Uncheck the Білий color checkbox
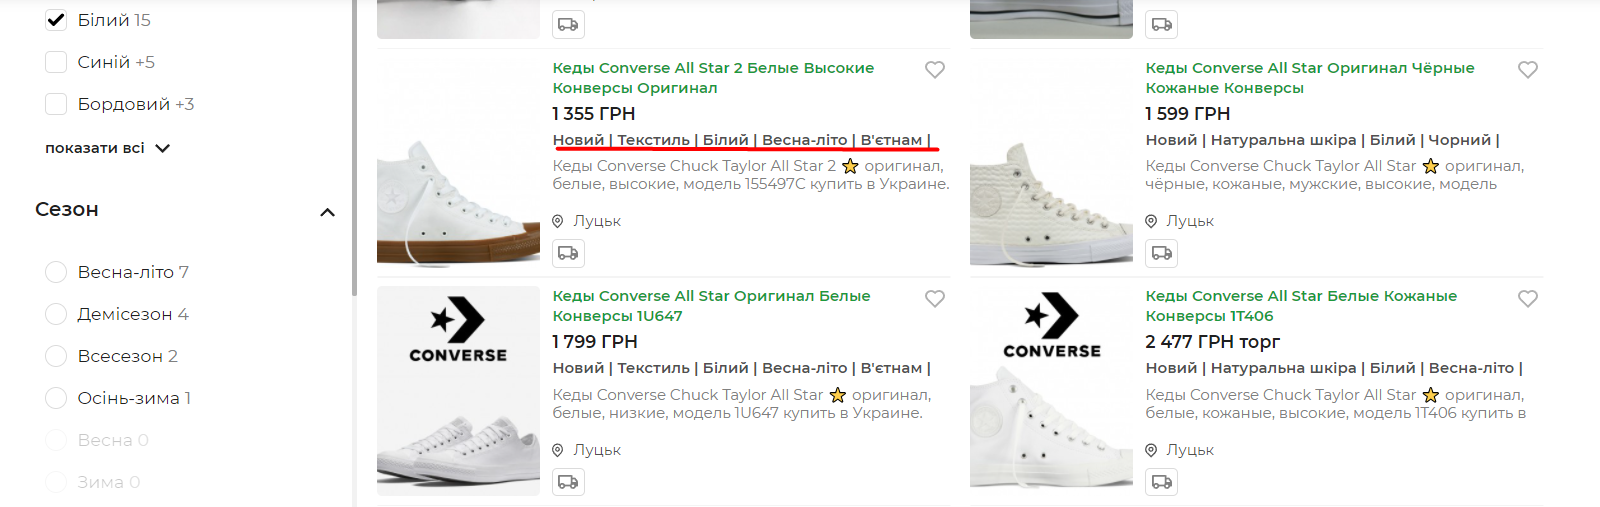The width and height of the screenshot is (1600, 507). (x=56, y=20)
